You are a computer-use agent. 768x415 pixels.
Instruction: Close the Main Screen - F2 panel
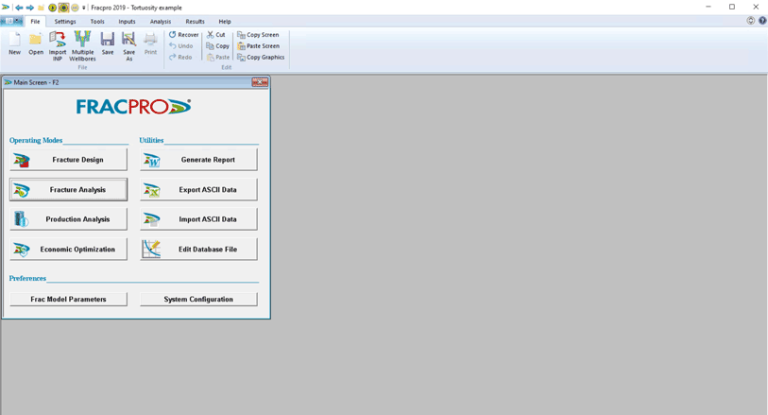pos(260,82)
